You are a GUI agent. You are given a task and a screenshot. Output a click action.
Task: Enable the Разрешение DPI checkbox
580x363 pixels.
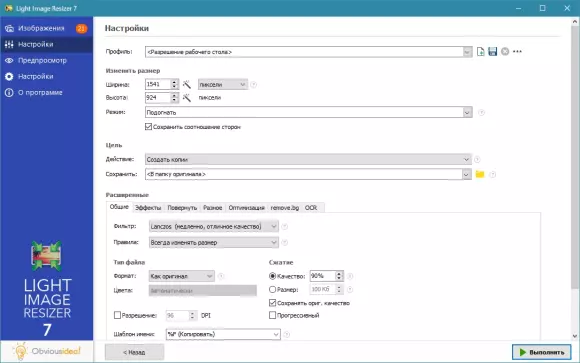117,315
